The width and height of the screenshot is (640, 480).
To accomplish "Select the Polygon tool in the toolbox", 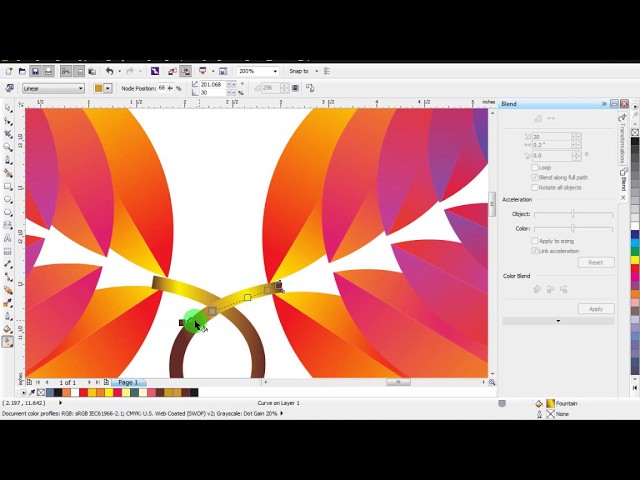I will coord(8,213).
